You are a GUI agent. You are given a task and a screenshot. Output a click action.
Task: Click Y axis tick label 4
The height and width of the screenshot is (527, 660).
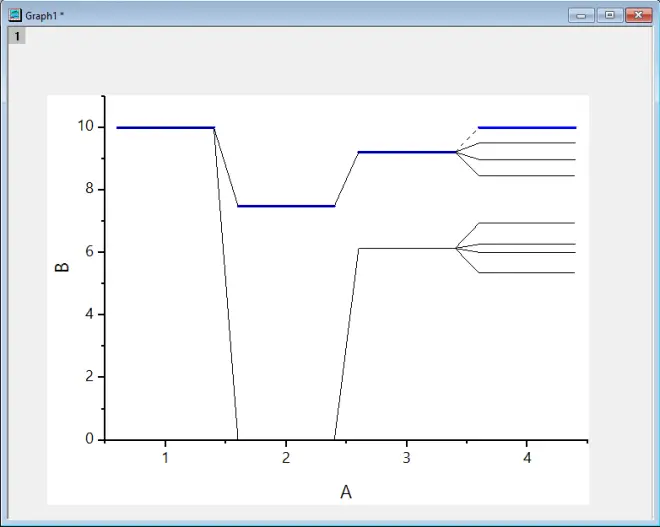pos(89,314)
